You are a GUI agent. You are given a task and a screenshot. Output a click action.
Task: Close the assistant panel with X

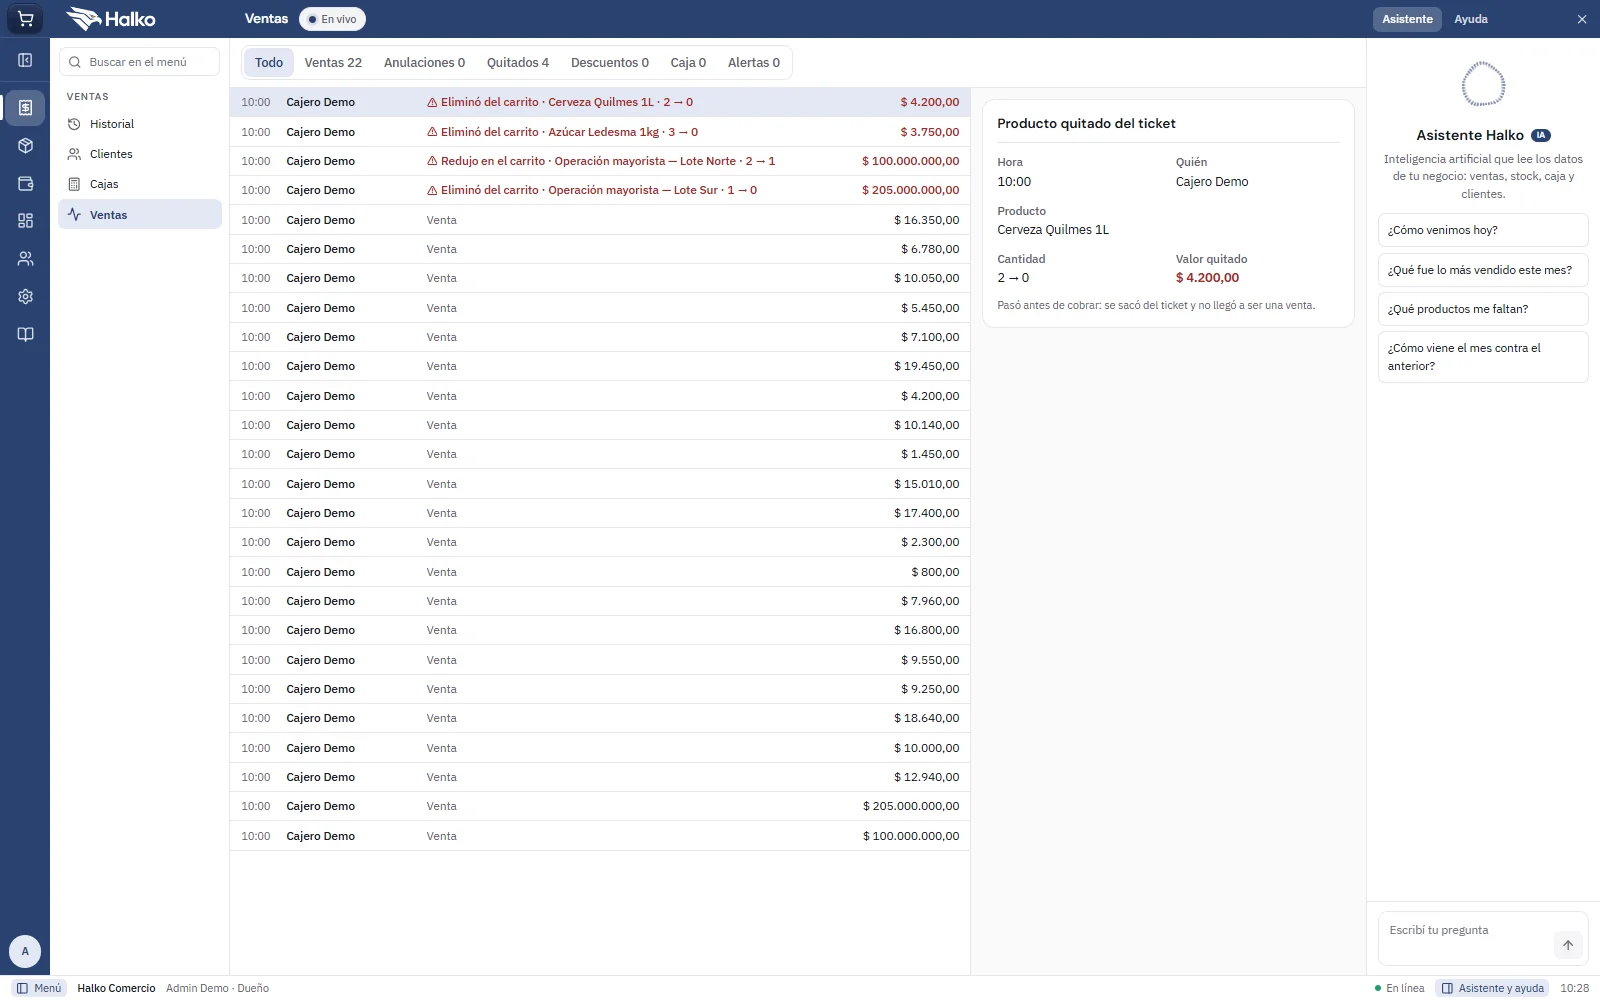(1582, 19)
